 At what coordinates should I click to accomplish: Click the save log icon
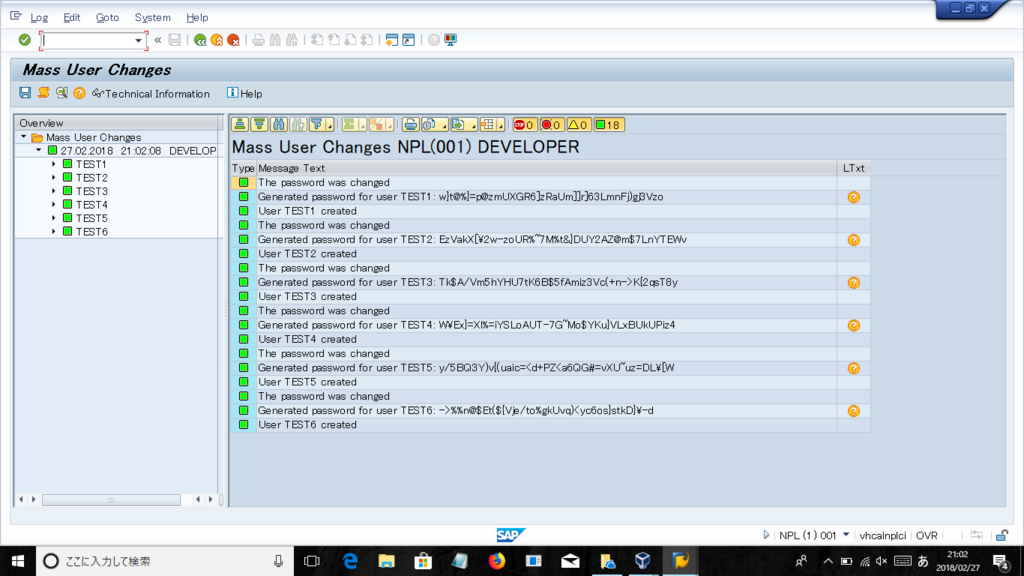pyautogui.click(x=25, y=93)
